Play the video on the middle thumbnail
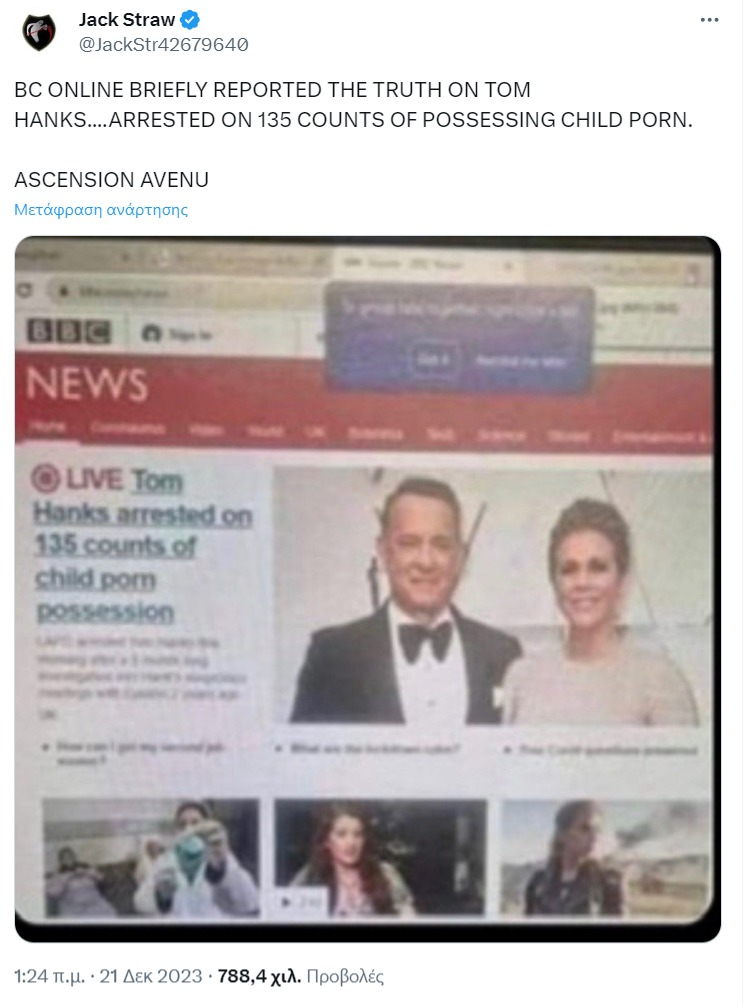 (x=287, y=902)
